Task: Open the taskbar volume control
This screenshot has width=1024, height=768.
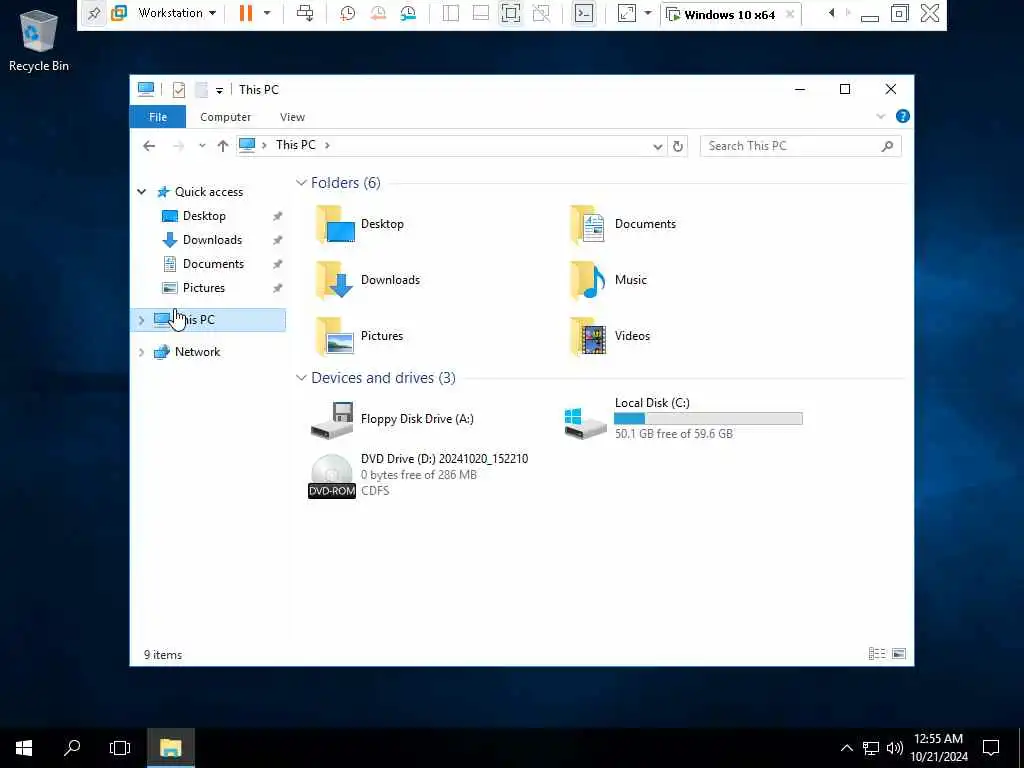Action: tap(895, 748)
